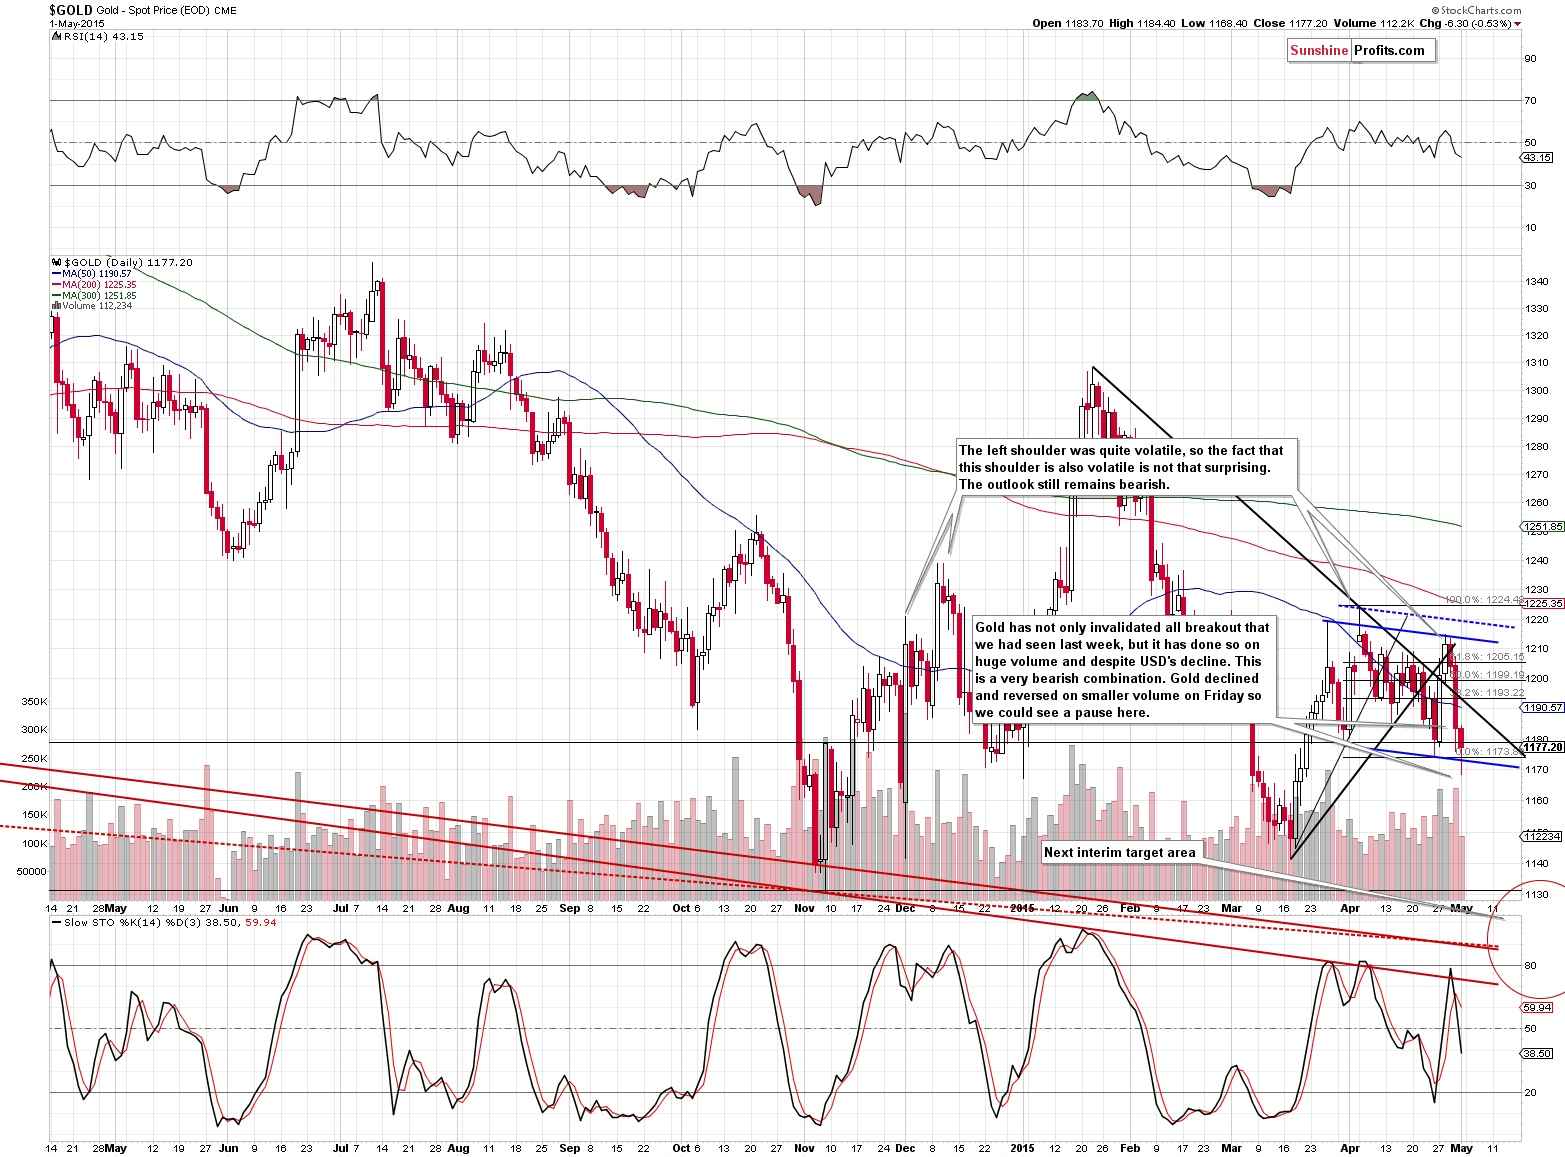The width and height of the screenshot is (1565, 1157).
Task: Click the 350K volume axis label
Action: tap(34, 702)
